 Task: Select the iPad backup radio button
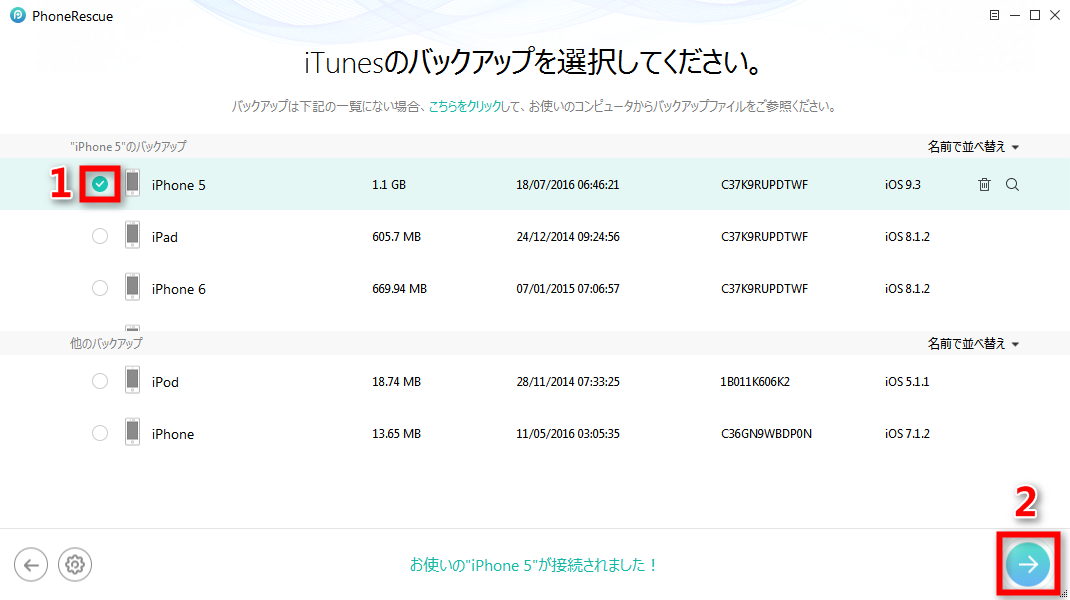pos(100,236)
